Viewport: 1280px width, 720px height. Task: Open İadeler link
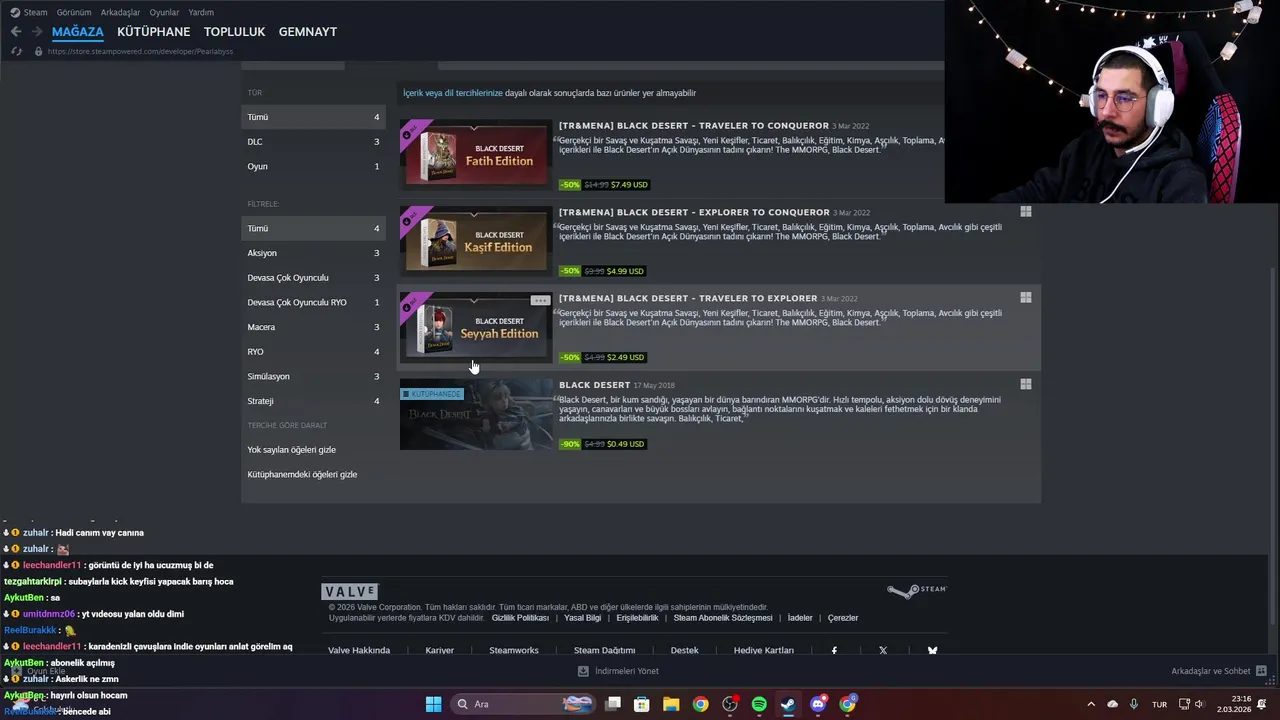point(800,618)
